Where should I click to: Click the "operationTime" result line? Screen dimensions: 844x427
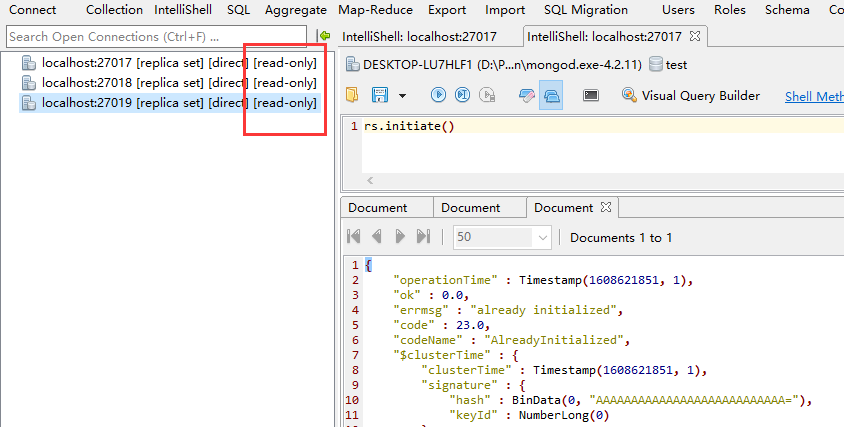pyautogui.click(x=543, y=280)
